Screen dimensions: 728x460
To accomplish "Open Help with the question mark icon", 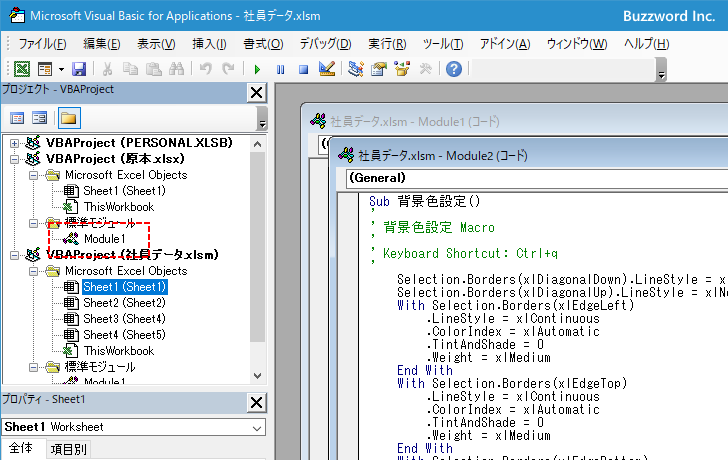I will click(454, 69).
